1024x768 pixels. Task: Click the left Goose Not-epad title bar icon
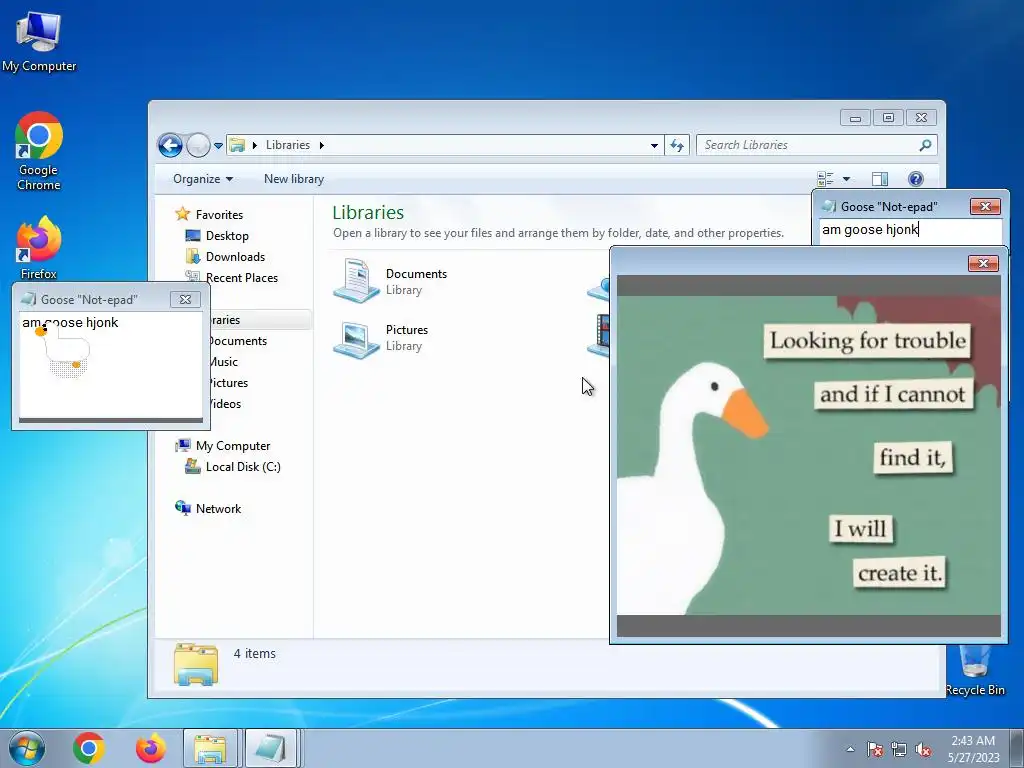coord(28,299)
